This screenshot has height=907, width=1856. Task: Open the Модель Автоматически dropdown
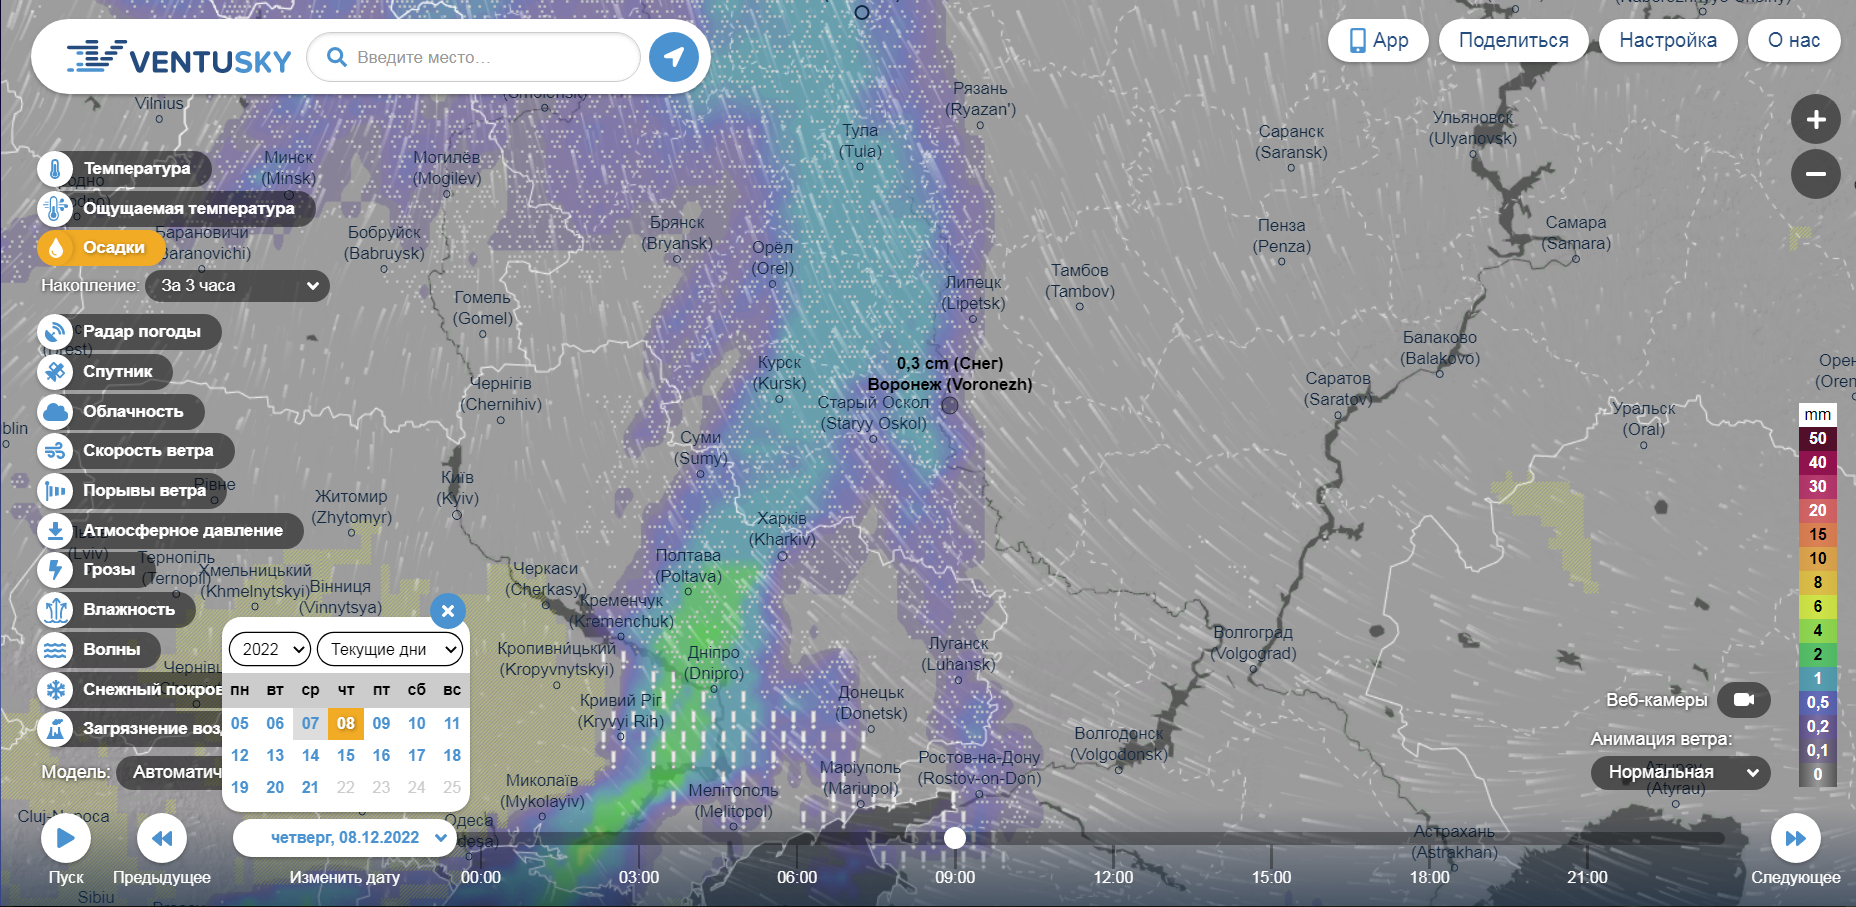170,772
